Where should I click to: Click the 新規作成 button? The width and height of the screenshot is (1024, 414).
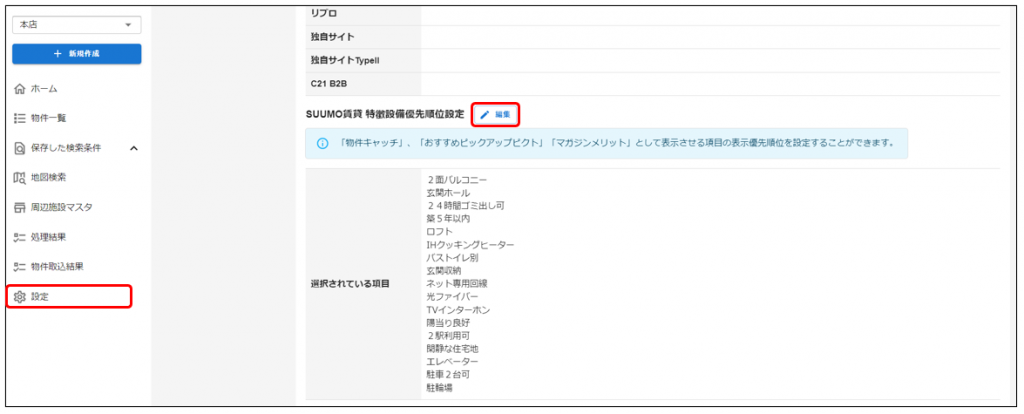76,54
